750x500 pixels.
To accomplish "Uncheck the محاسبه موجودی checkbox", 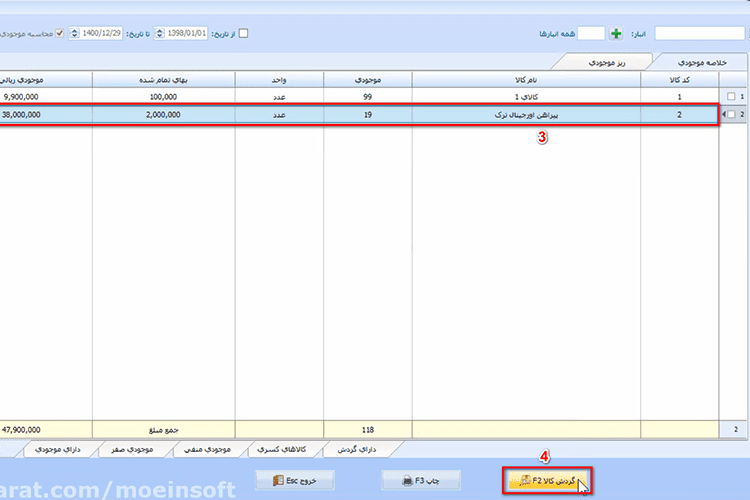I will (x=59, y=33).
